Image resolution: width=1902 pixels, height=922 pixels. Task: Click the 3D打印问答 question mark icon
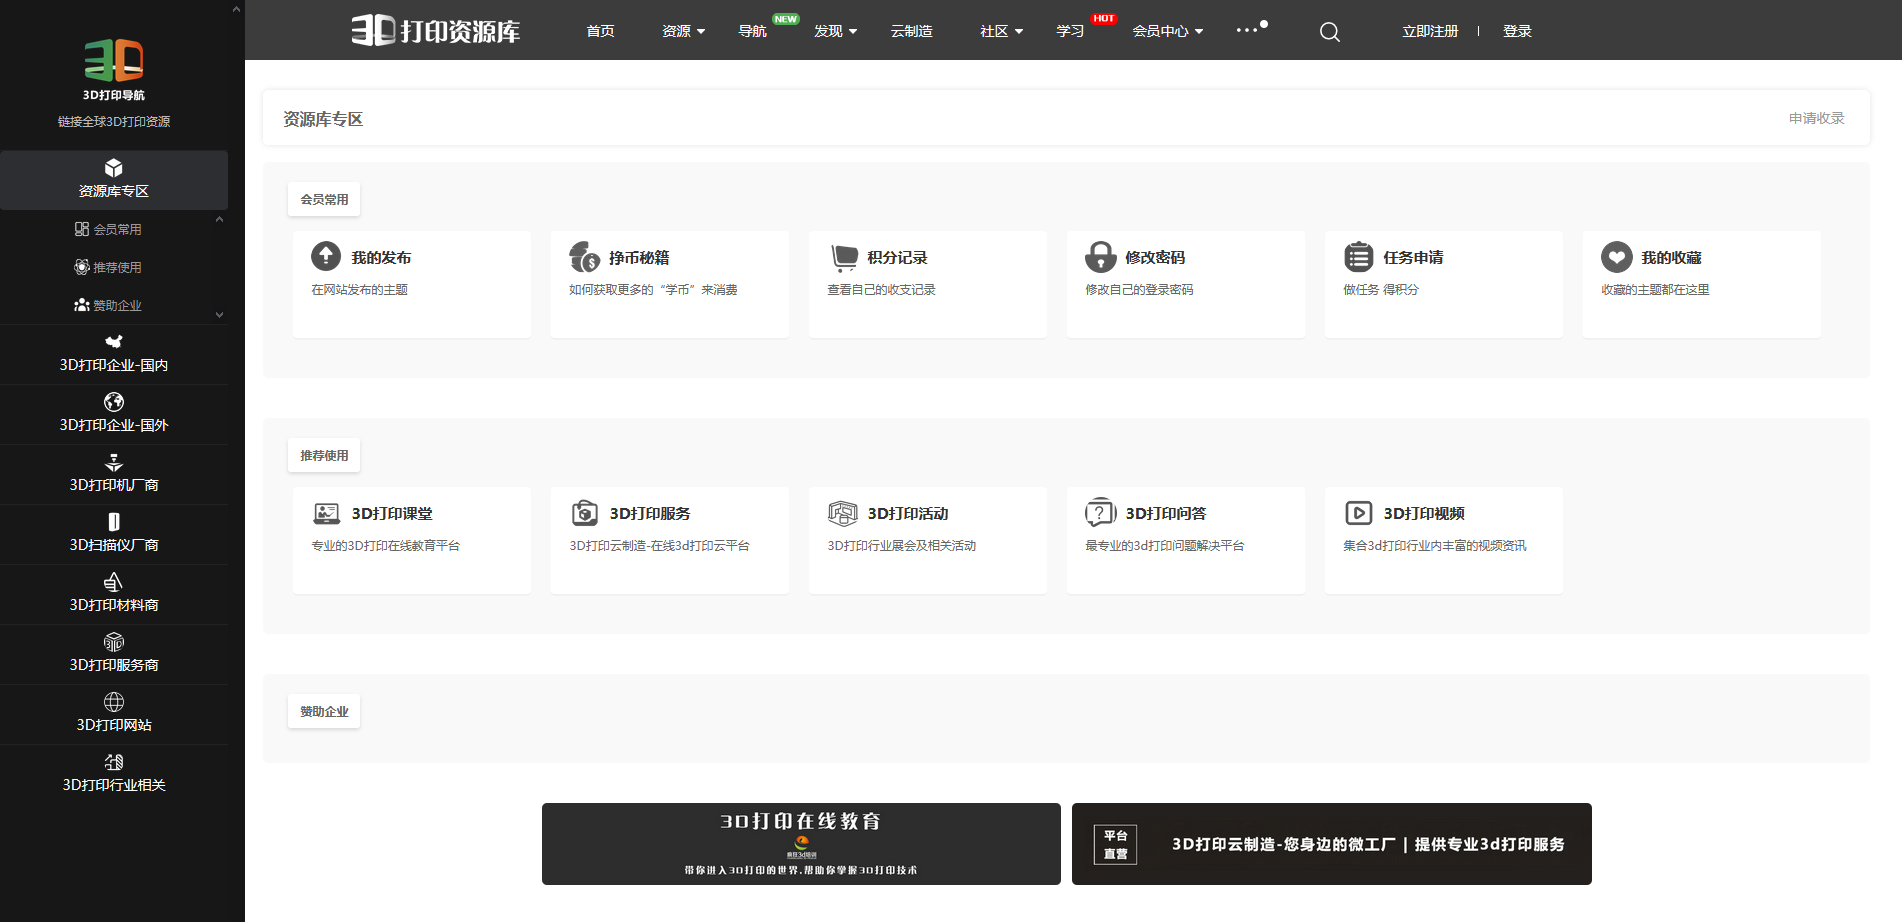point(1101,513)
